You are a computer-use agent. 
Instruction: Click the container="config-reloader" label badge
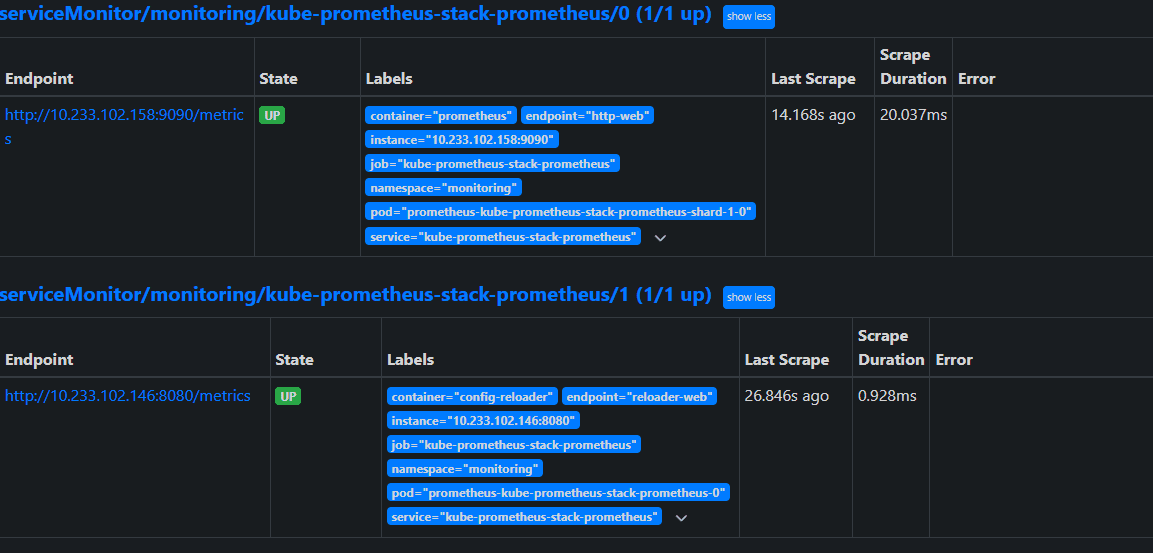click(472, 397)
